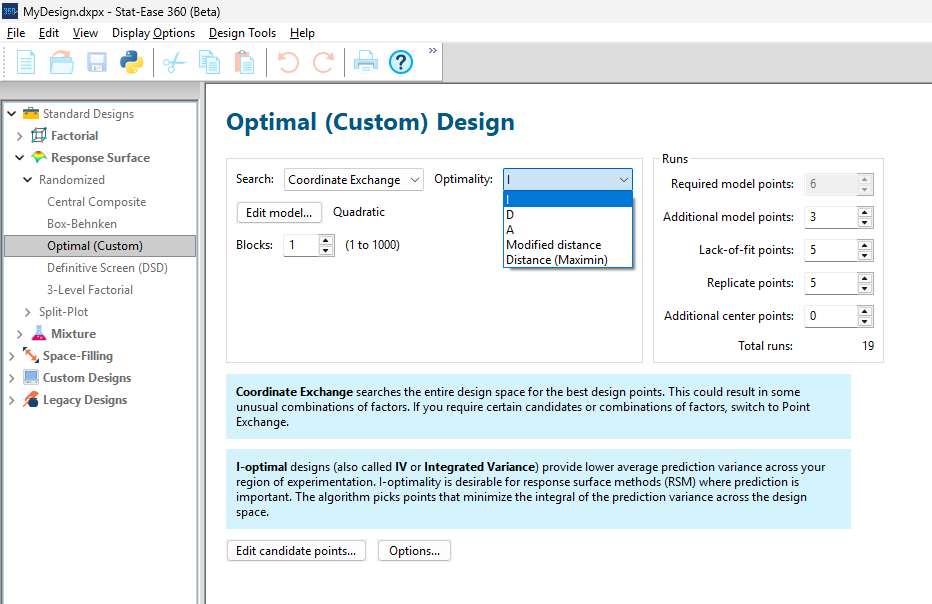Open a file using the Open folder icon
The image size is (932, 604).
pos(61,61)
